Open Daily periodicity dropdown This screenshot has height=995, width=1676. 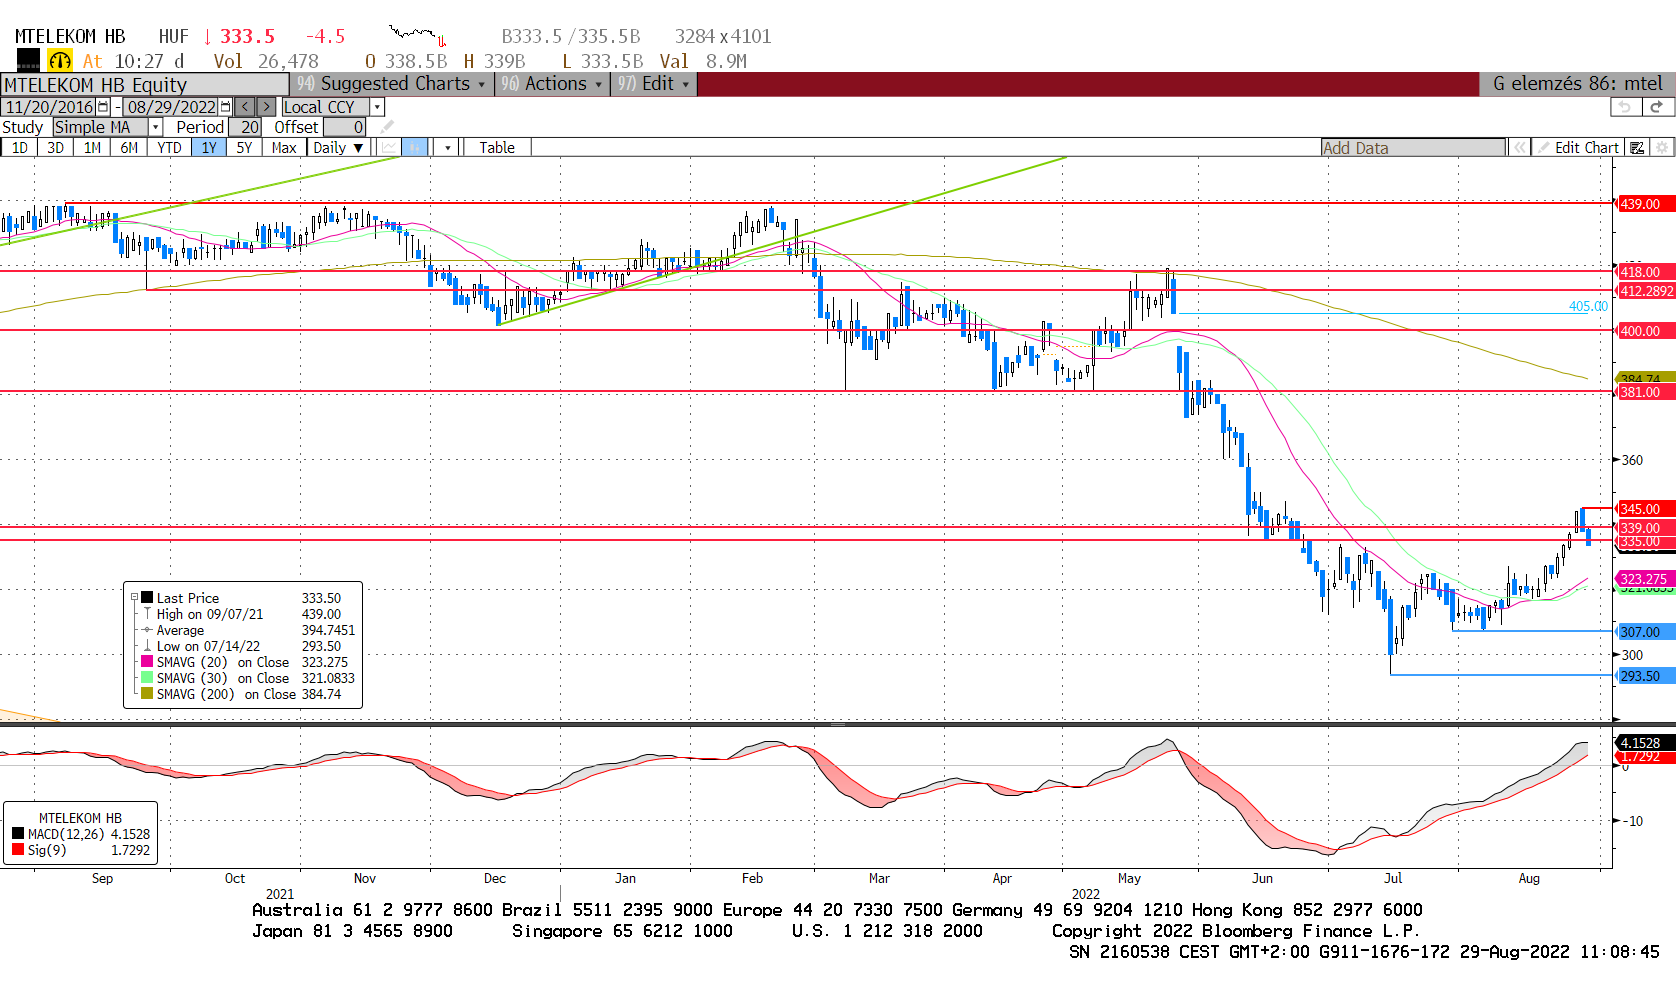point(338,148)
